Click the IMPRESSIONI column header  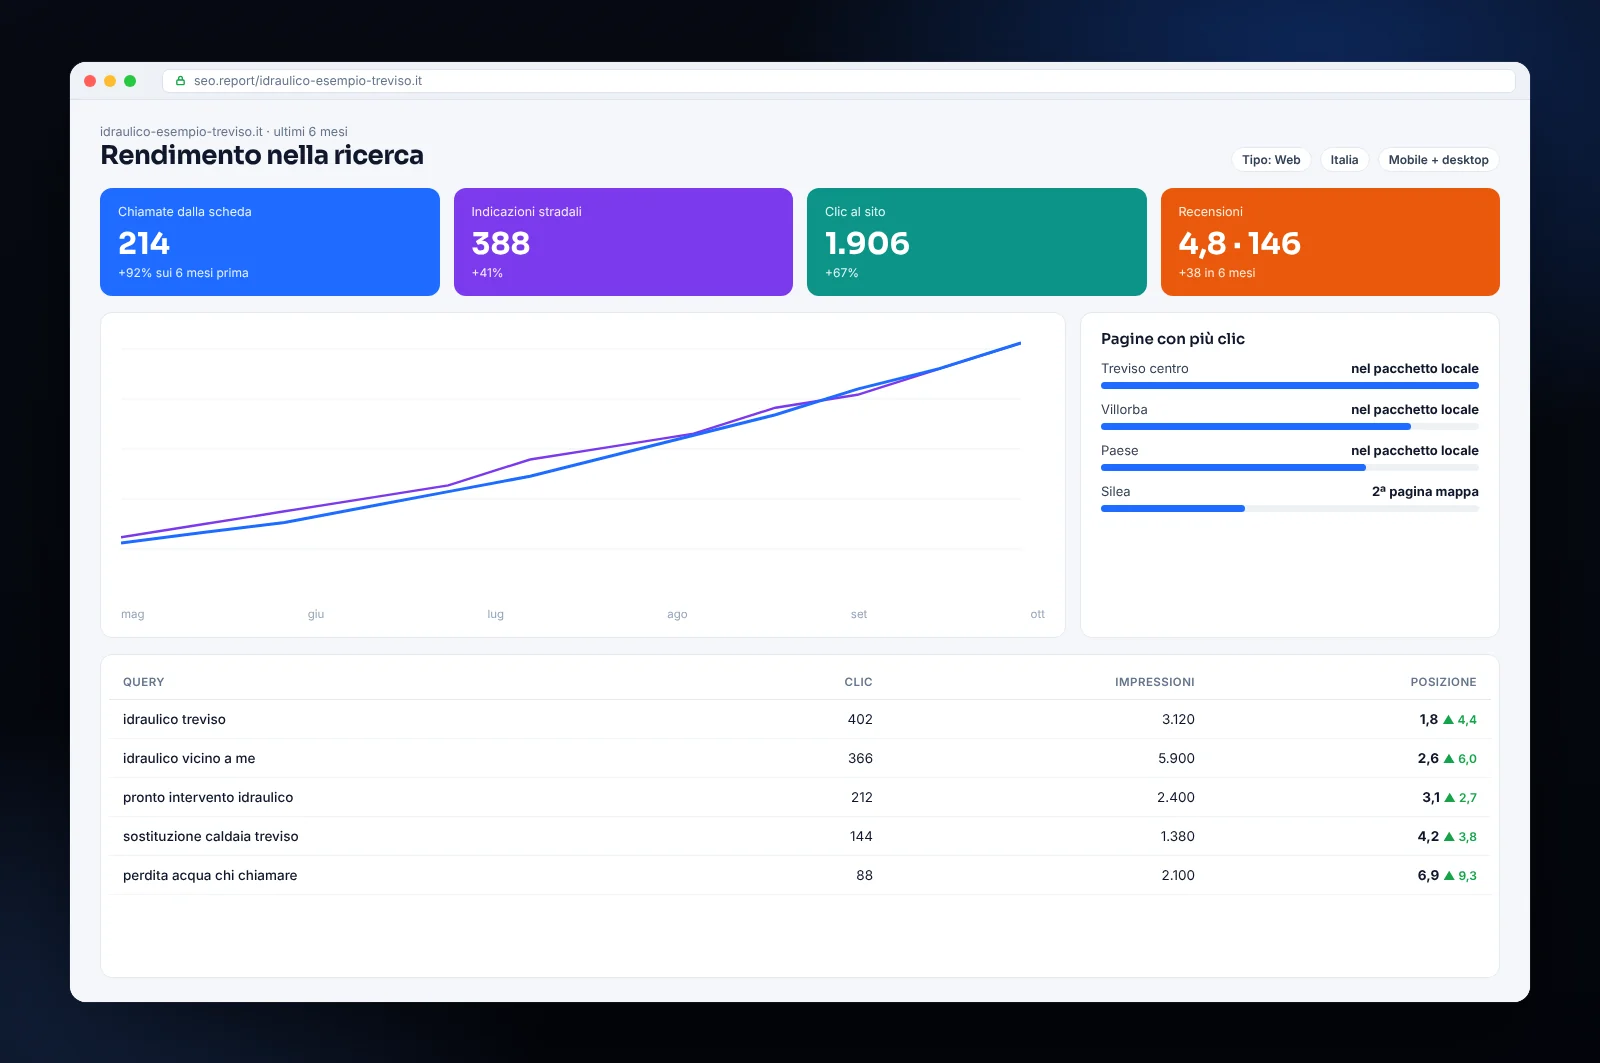click(1155, 682)
